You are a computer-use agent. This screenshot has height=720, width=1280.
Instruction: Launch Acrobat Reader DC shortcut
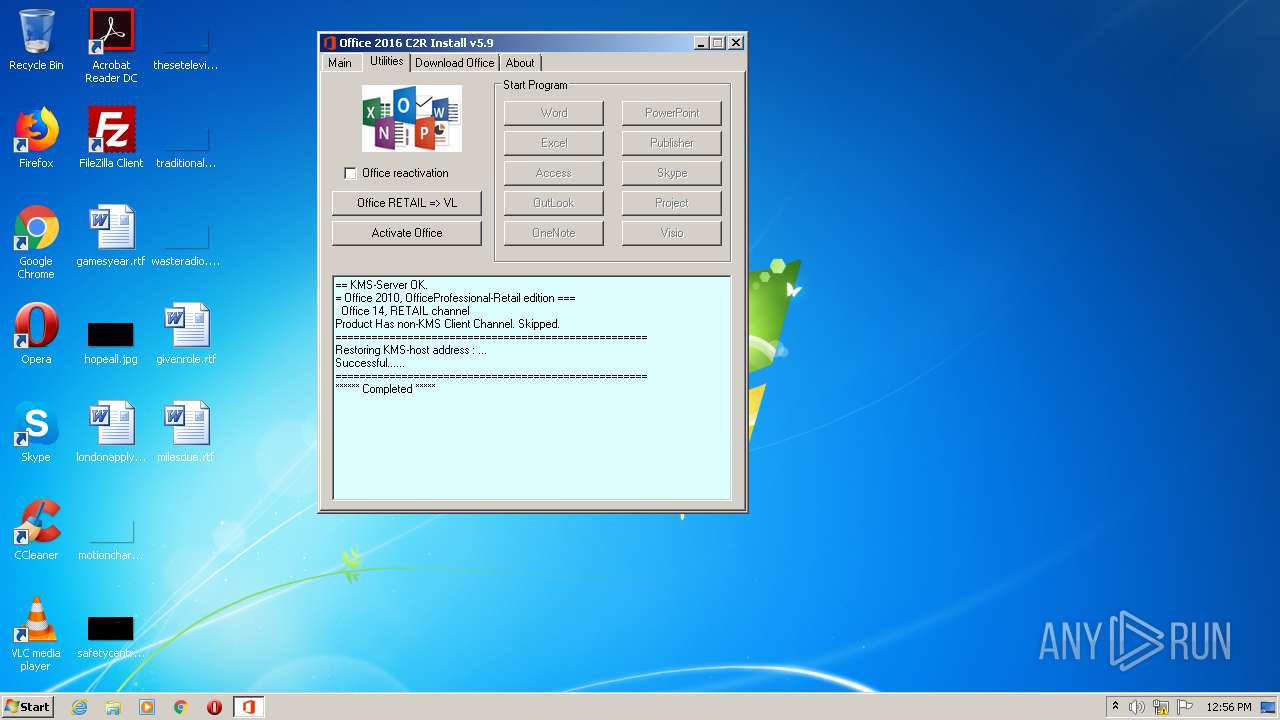point(111,45)
